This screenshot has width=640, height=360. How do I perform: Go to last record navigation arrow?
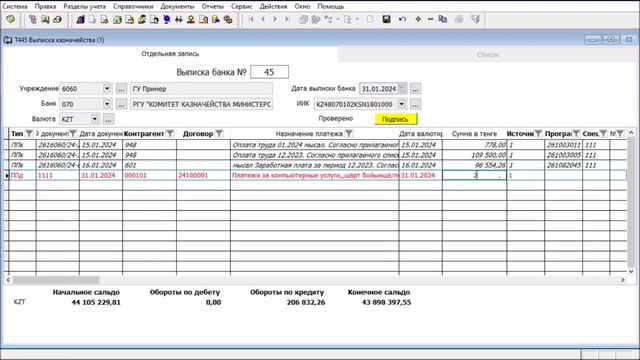point(287,19)
